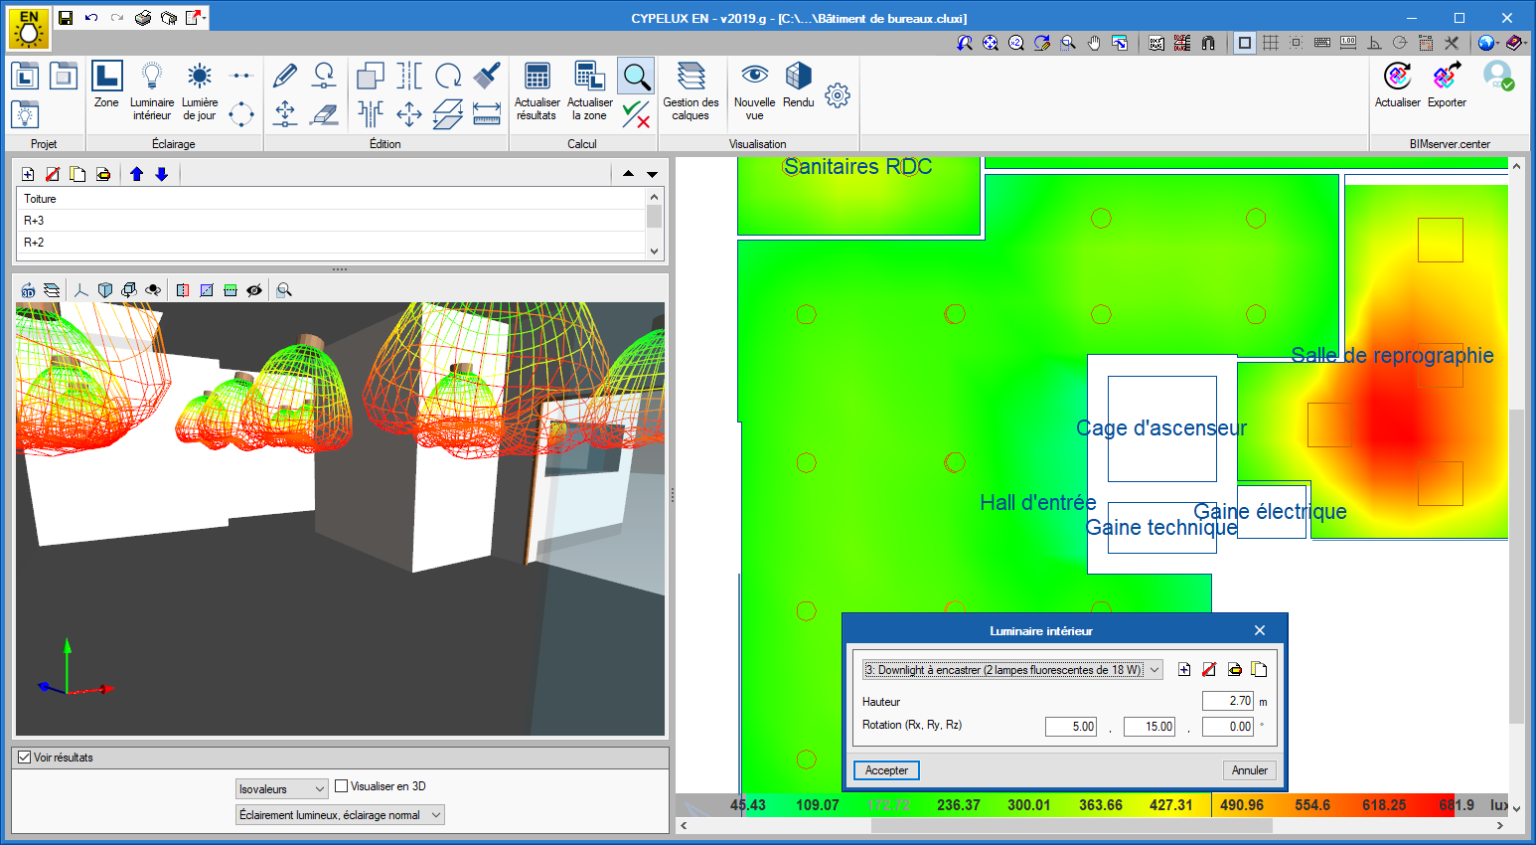Open the Downlight à encastrer luminaire dropdown

click(x=1012, y=670)
